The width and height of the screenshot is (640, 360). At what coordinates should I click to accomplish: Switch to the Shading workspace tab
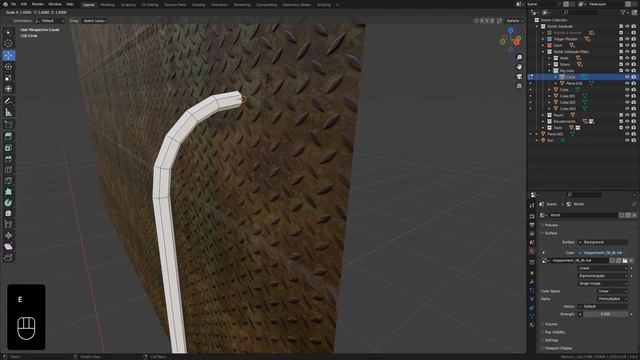tap(199, 5)
